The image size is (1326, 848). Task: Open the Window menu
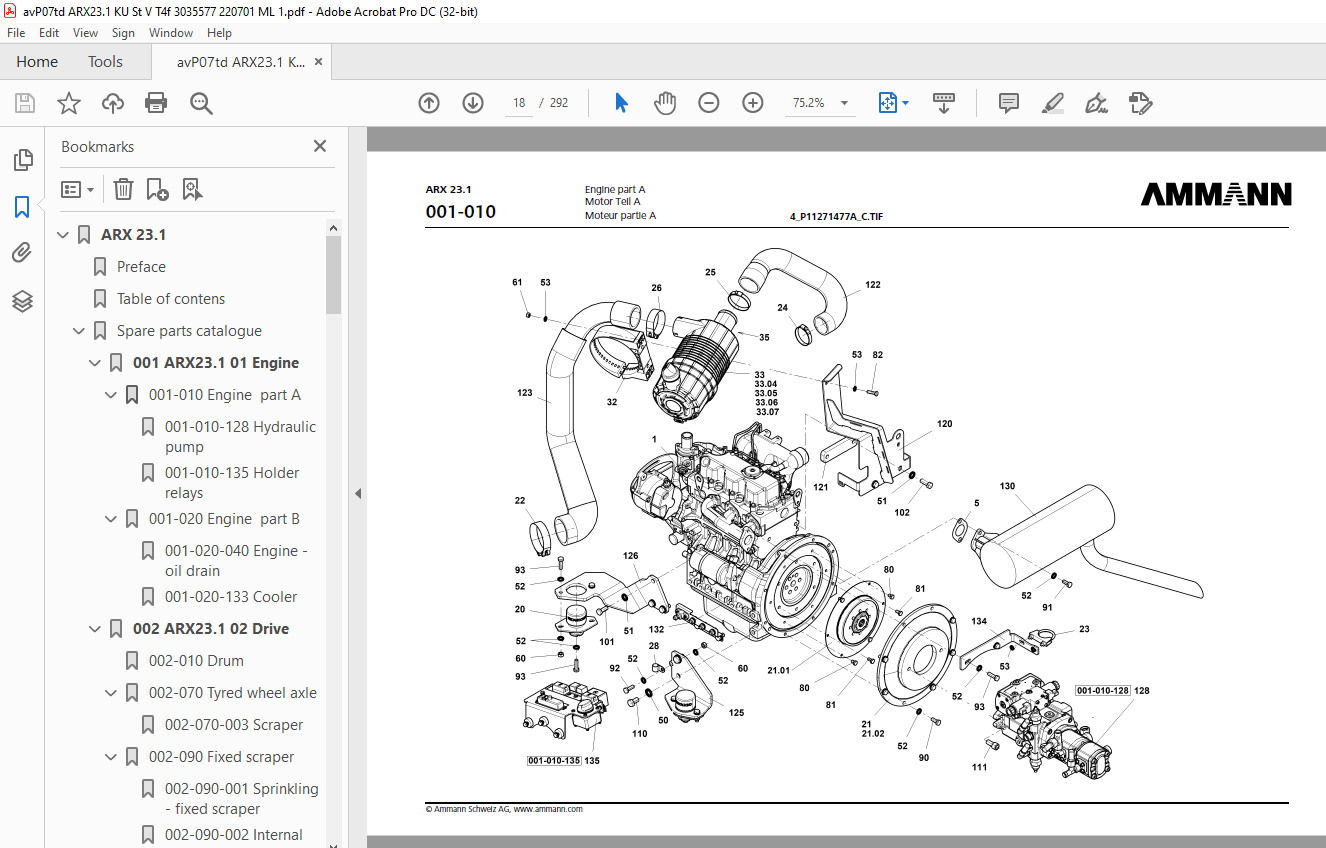171,33
